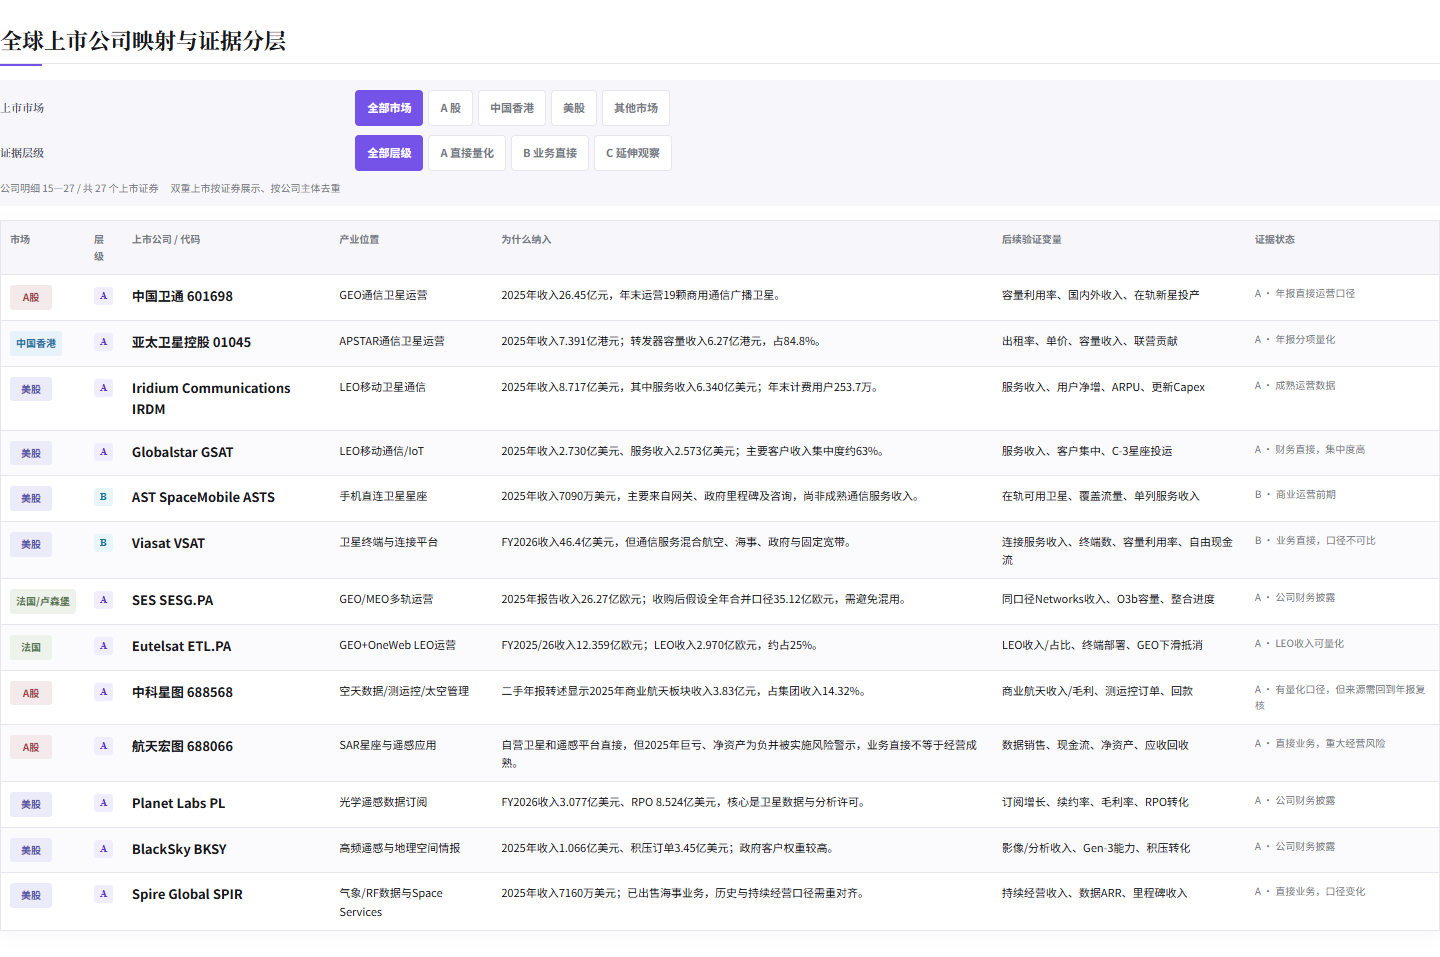Click the B level badge for Viasat

pos(103,543)
